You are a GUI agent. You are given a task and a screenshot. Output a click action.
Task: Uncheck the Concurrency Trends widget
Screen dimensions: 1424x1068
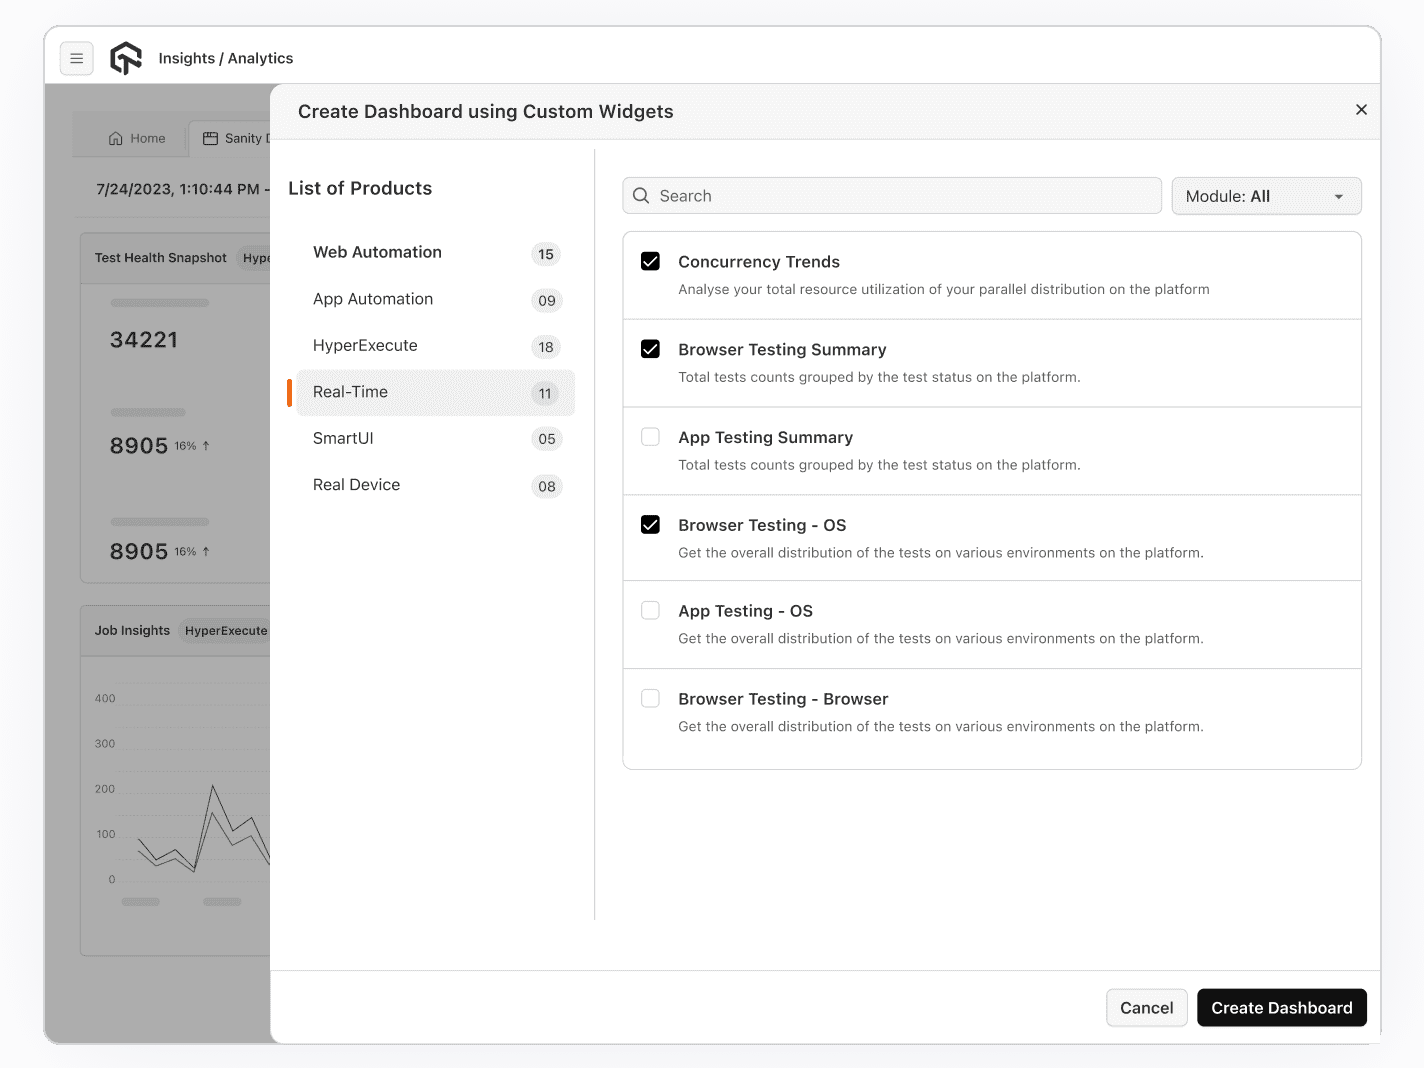point(650,261)
